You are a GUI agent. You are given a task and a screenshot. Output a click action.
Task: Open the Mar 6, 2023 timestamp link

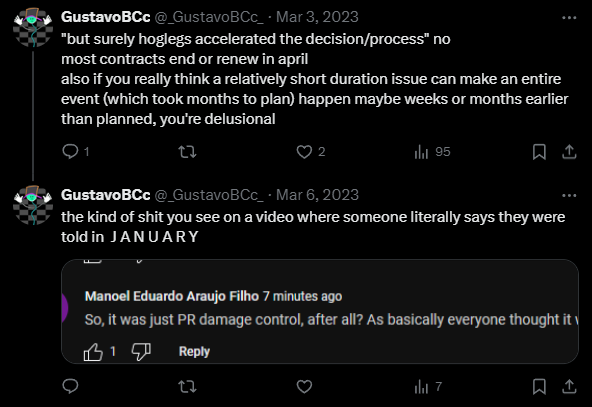click(317, 195)
